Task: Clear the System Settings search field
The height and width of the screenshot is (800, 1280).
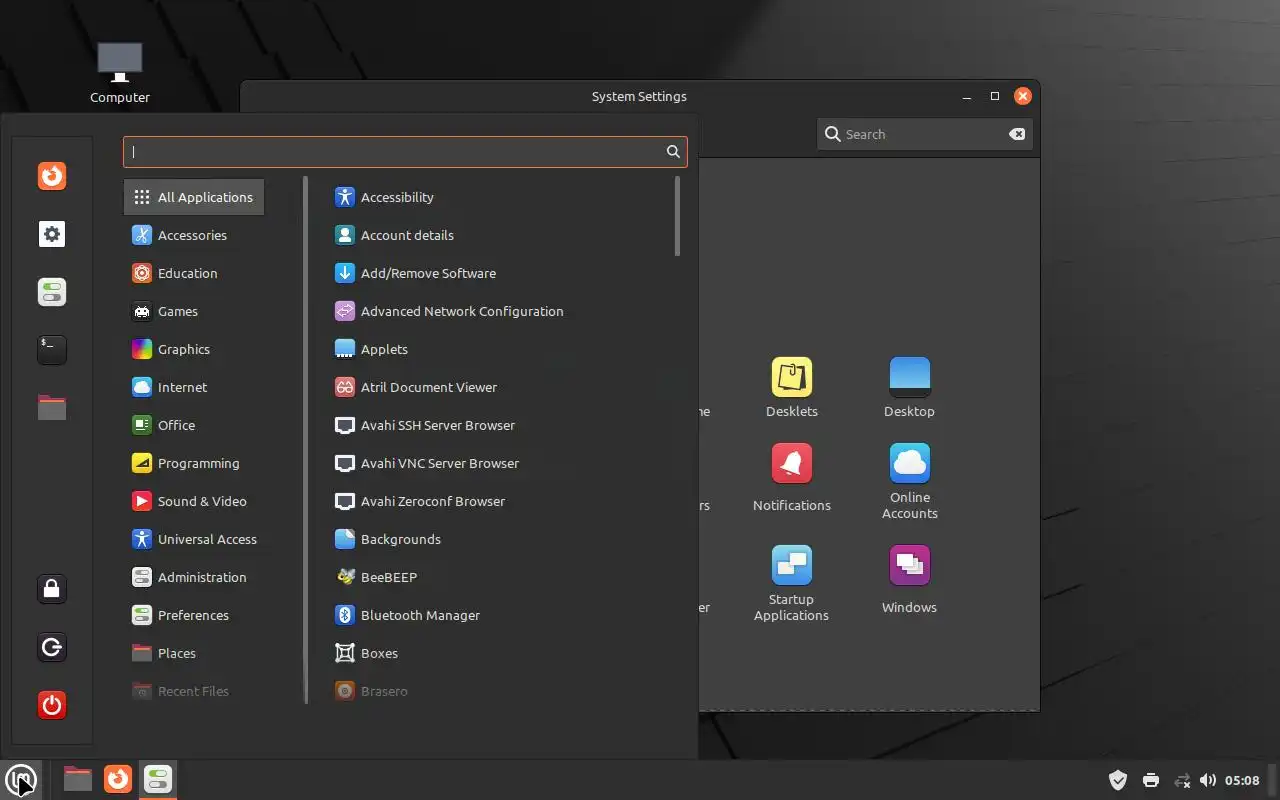Action: click(x=1017, y=134)
